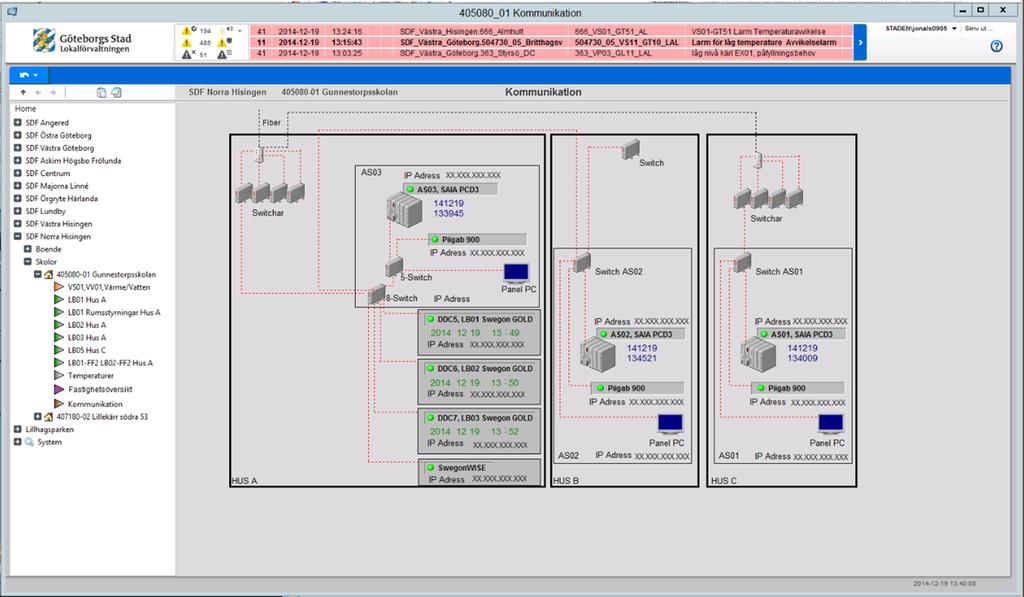Select LB01 Hus A in the tree
This screenshot has width=1024, height=597.
point(87,300)
